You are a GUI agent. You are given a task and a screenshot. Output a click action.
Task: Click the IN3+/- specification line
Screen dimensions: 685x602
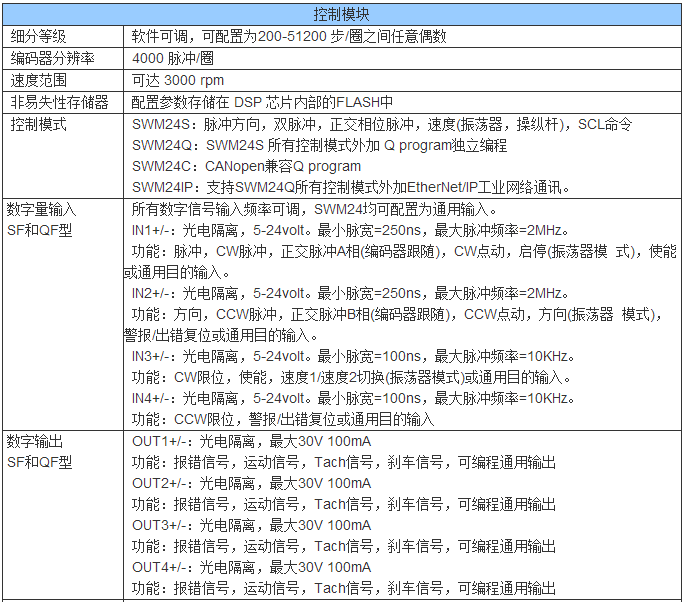(x=353, y=356)
